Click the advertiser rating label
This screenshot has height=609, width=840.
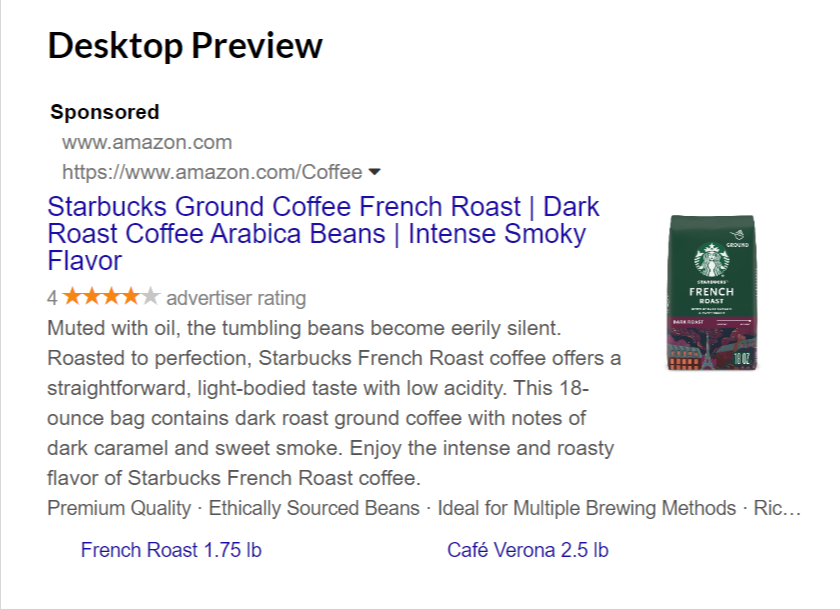click(236, 298)
